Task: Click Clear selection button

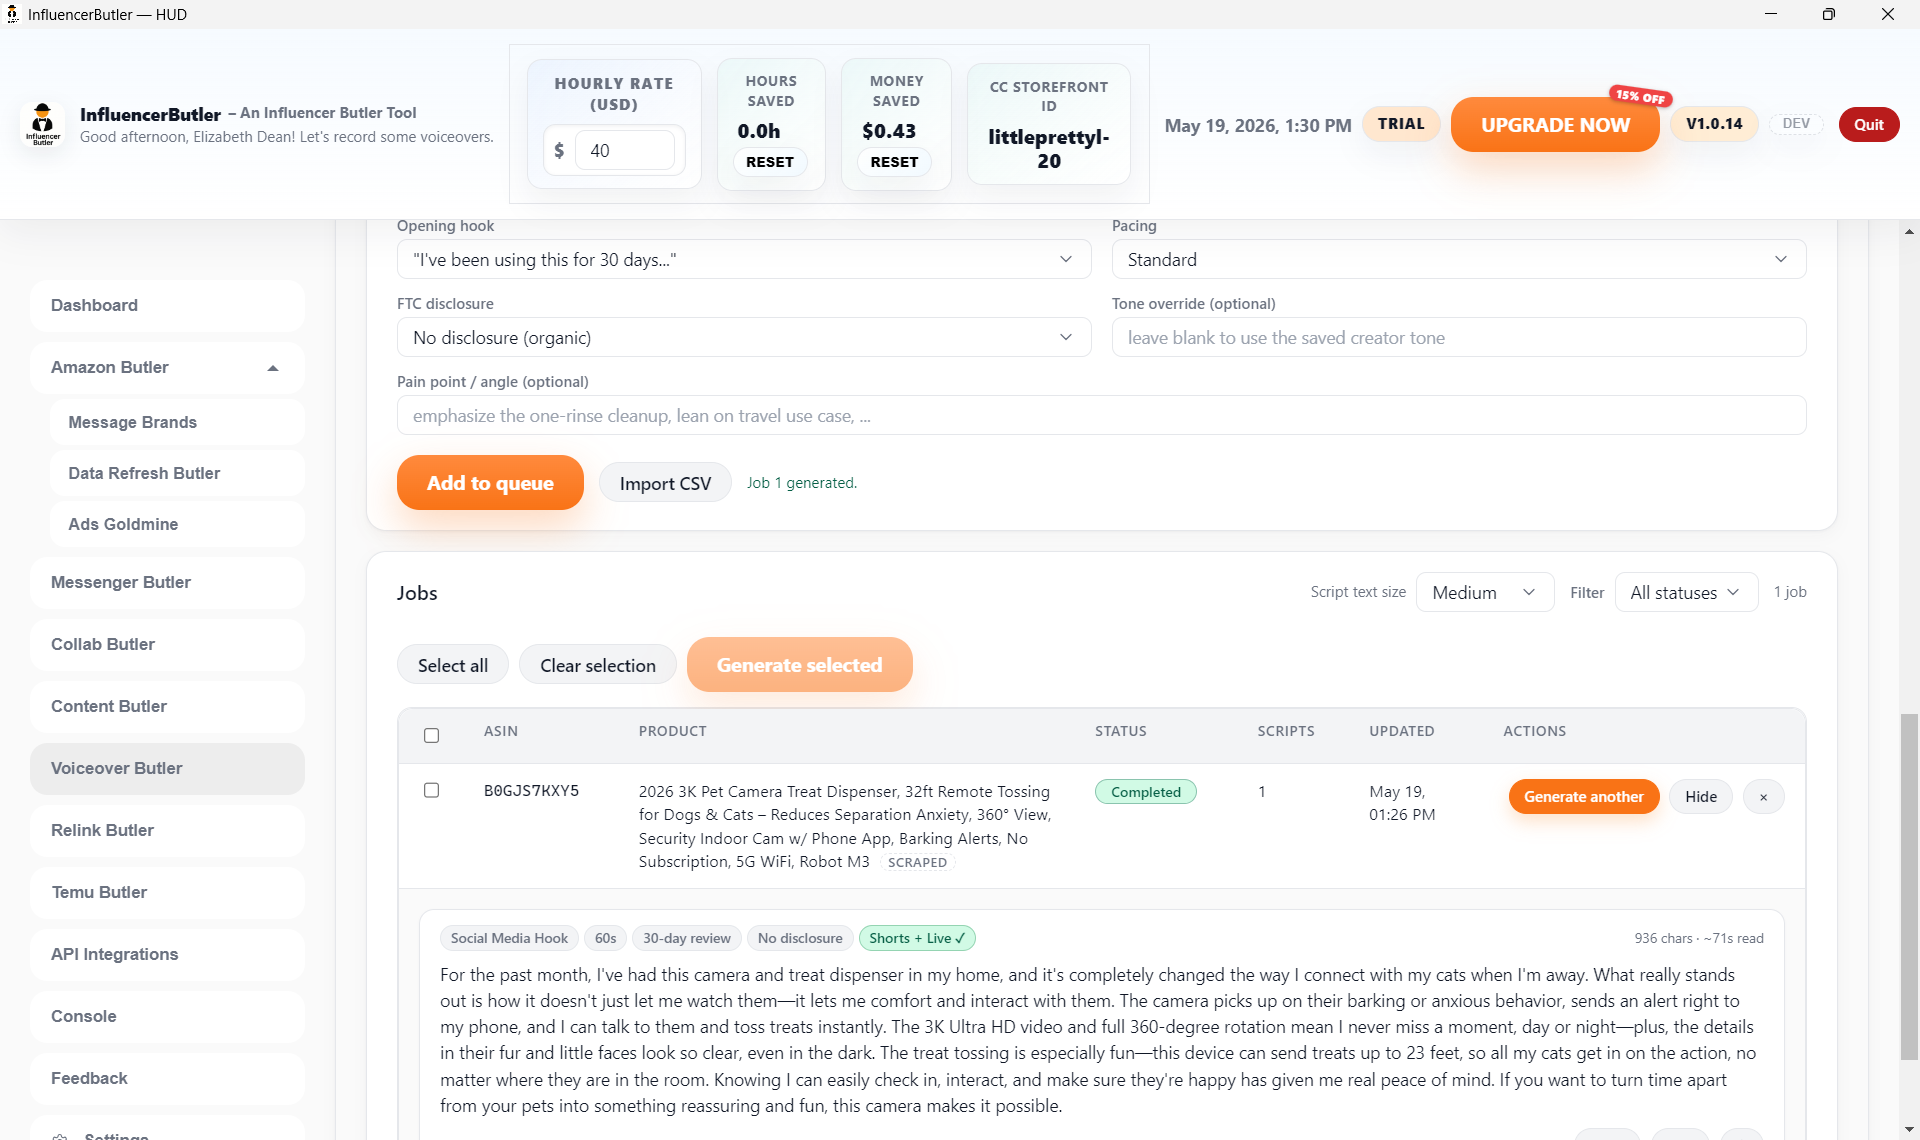Action: pos(597,665)
